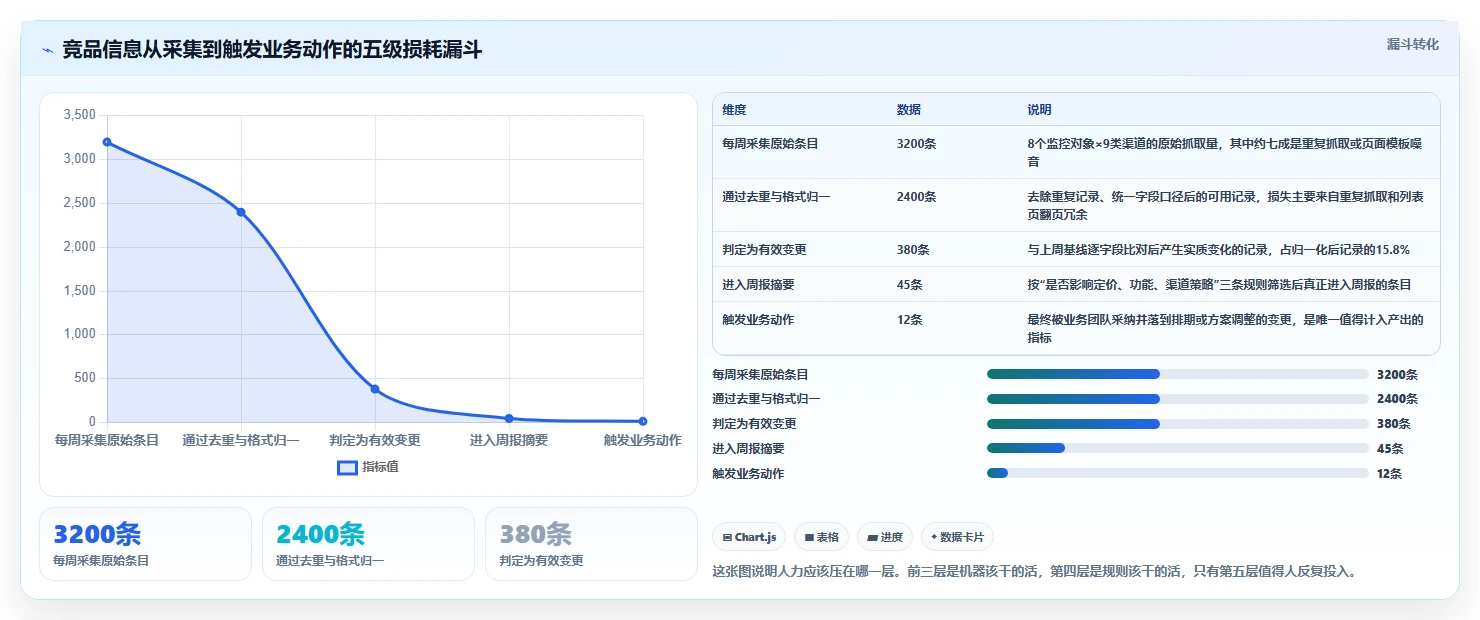This screenshot has width=1480, height=620.
Task: Open the 3200条 stat card
Action: (x=145, y=544)
